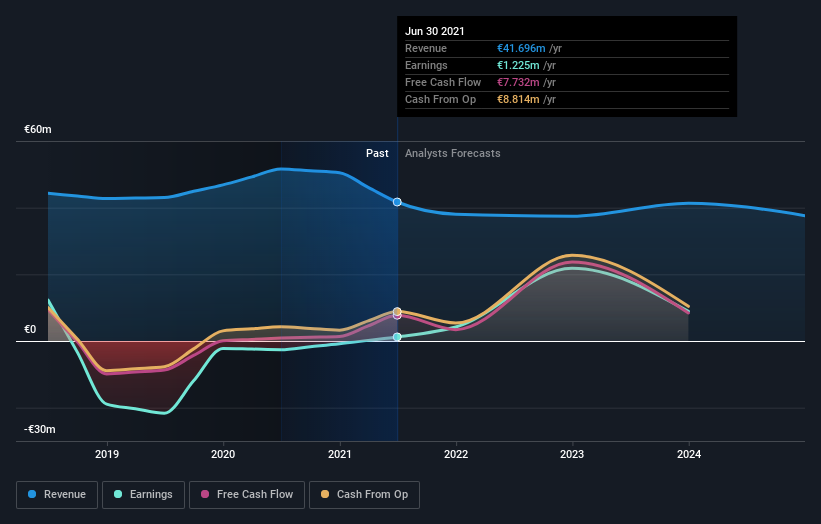Toggle the Cash From Op legend button
The image size is (821, 524).
(x=364, y=495)
